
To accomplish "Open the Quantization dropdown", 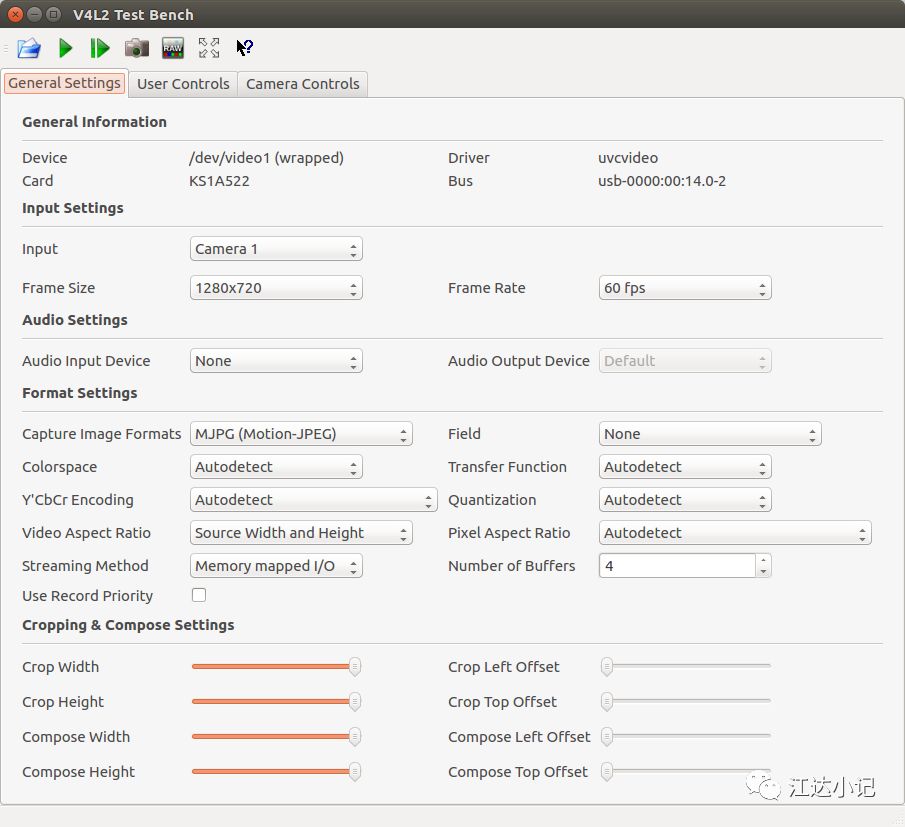I will [x=685, y=500].
